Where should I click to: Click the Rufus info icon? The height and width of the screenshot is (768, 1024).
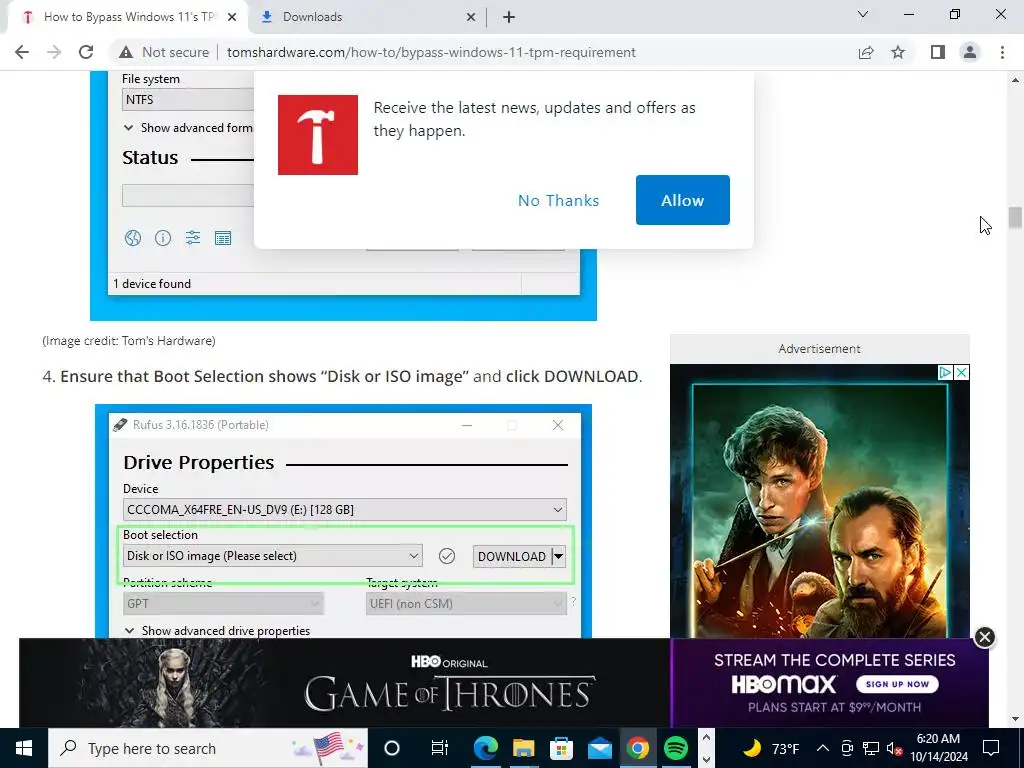(x=163, y=238)
